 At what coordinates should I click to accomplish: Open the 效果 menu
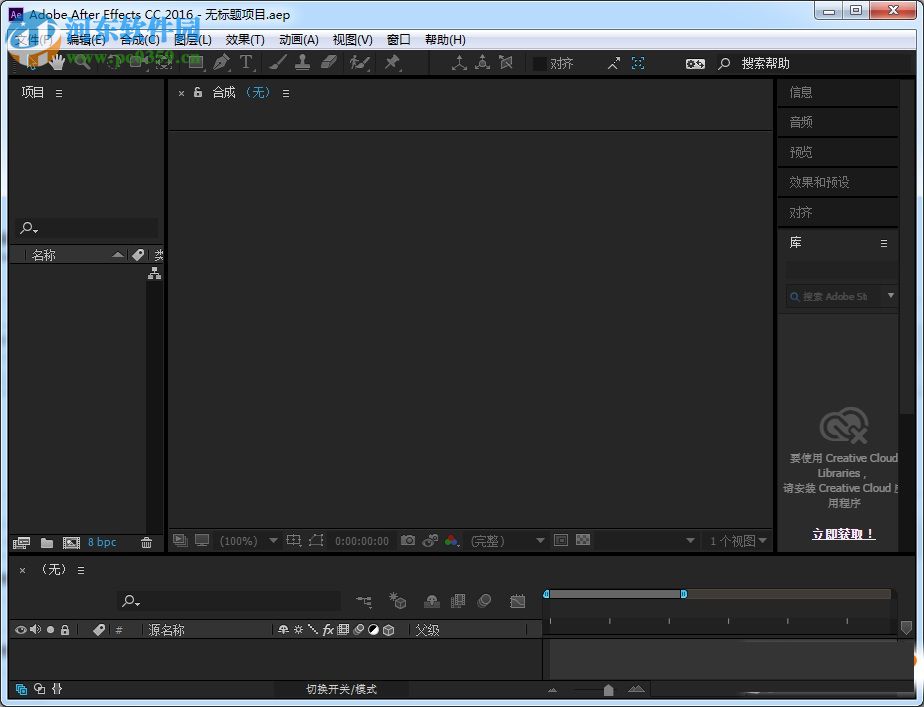[244, 39]
